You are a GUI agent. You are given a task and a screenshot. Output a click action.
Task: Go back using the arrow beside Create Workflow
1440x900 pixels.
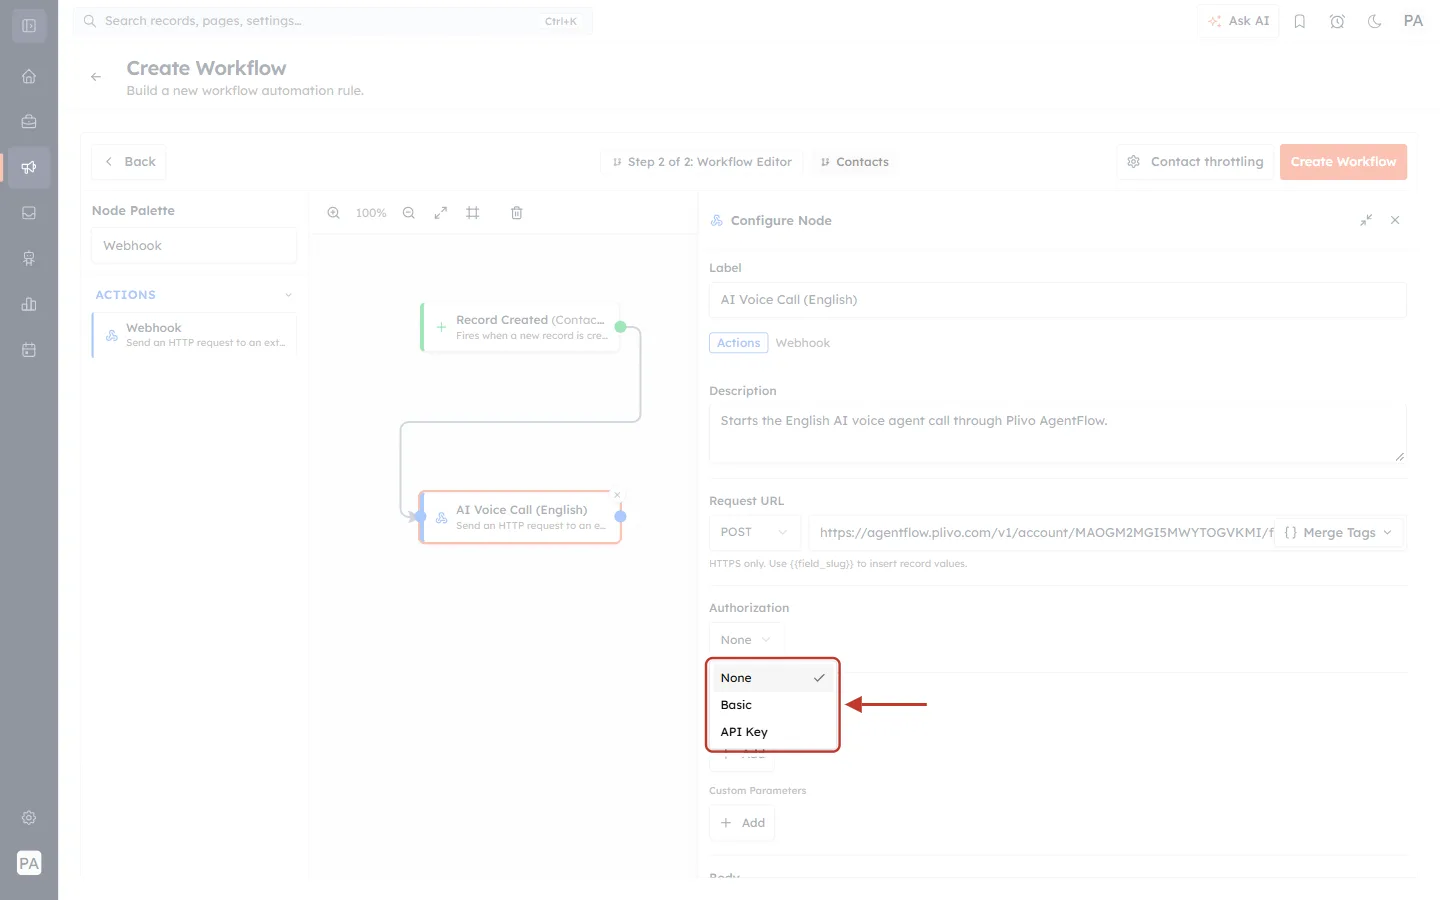(96, 77)
